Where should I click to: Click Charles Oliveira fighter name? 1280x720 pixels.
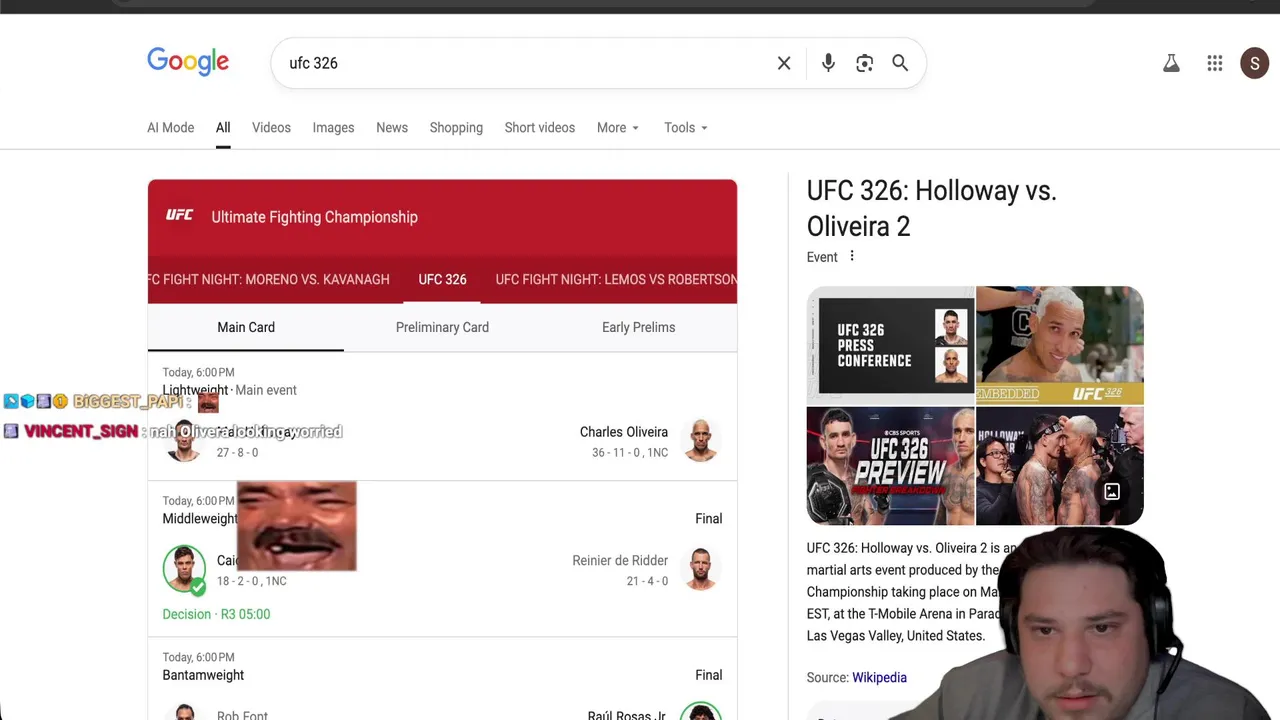pos(624,432)
